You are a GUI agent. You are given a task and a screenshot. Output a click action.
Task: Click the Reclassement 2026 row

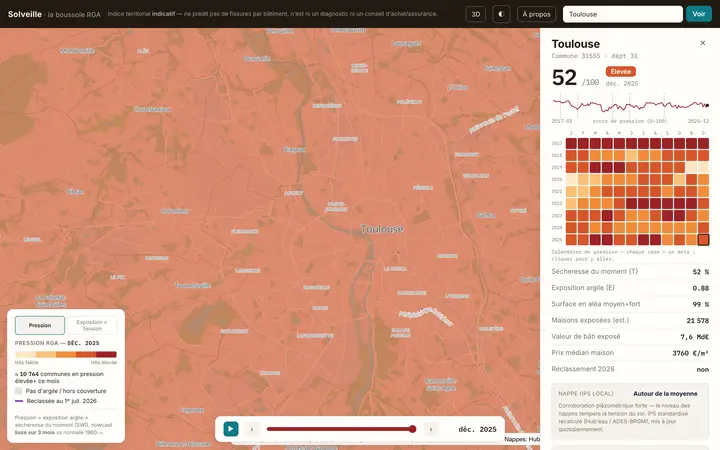pos(630,369)
